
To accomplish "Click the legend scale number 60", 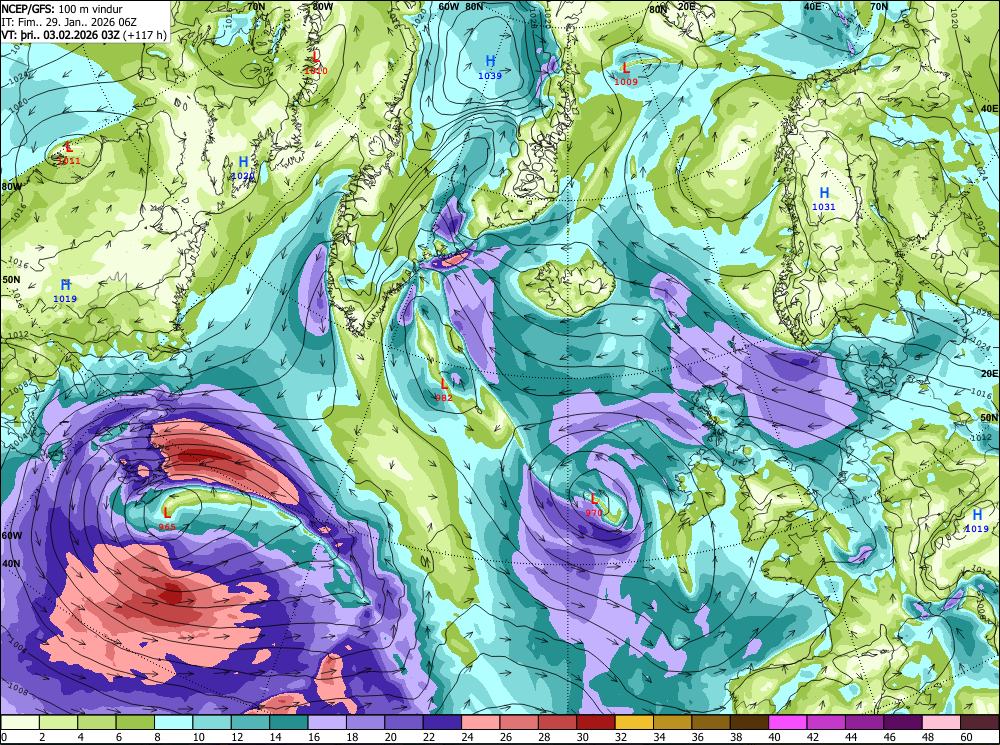I will [967, 737].
